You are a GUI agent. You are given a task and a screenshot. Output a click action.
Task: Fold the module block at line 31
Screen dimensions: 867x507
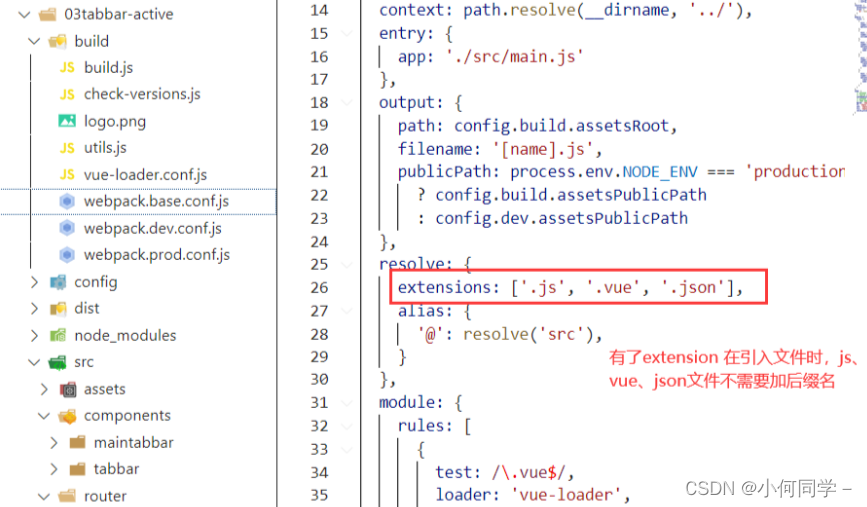[x=347, y=403]
